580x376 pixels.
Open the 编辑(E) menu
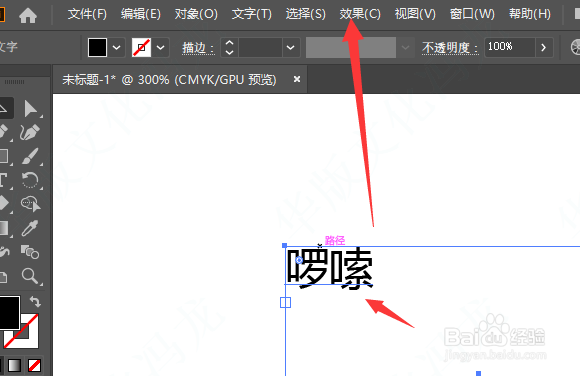point(141,14)
